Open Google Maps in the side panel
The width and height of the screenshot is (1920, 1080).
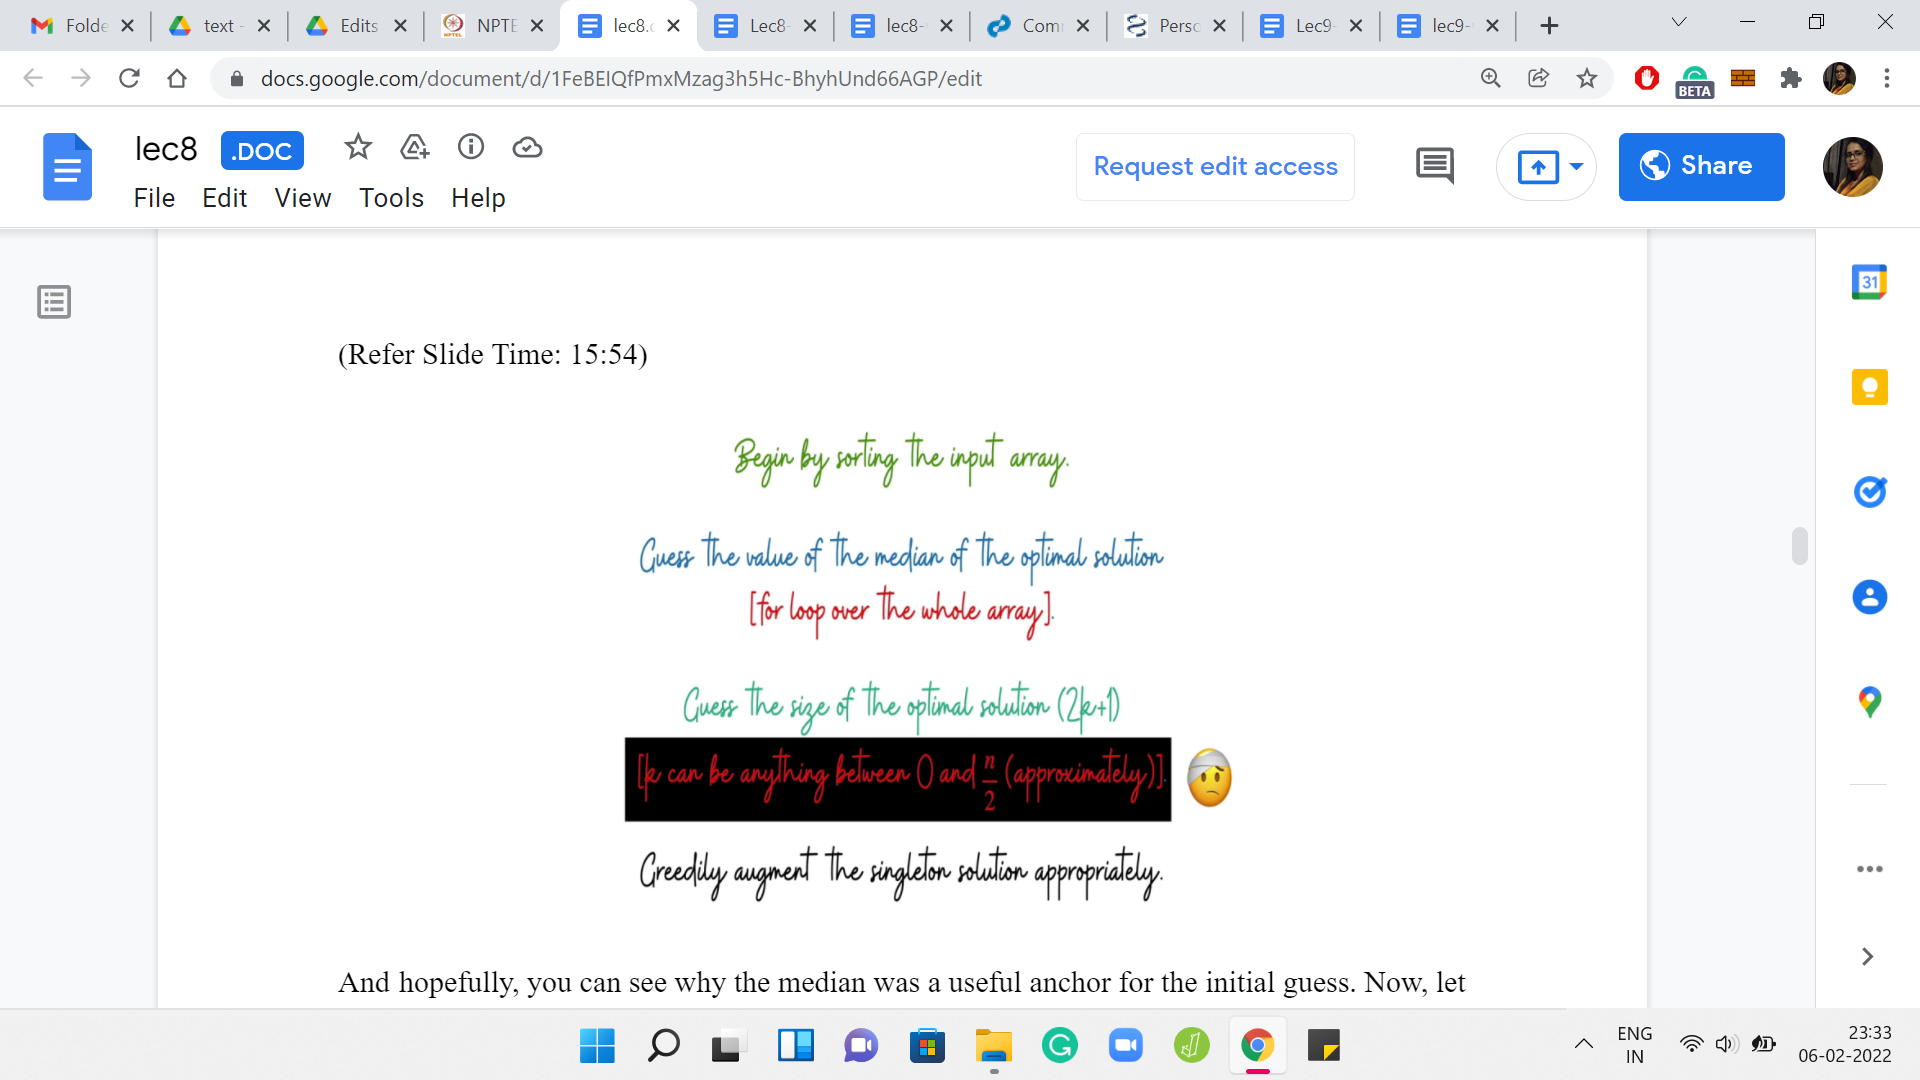[1868, 702]
